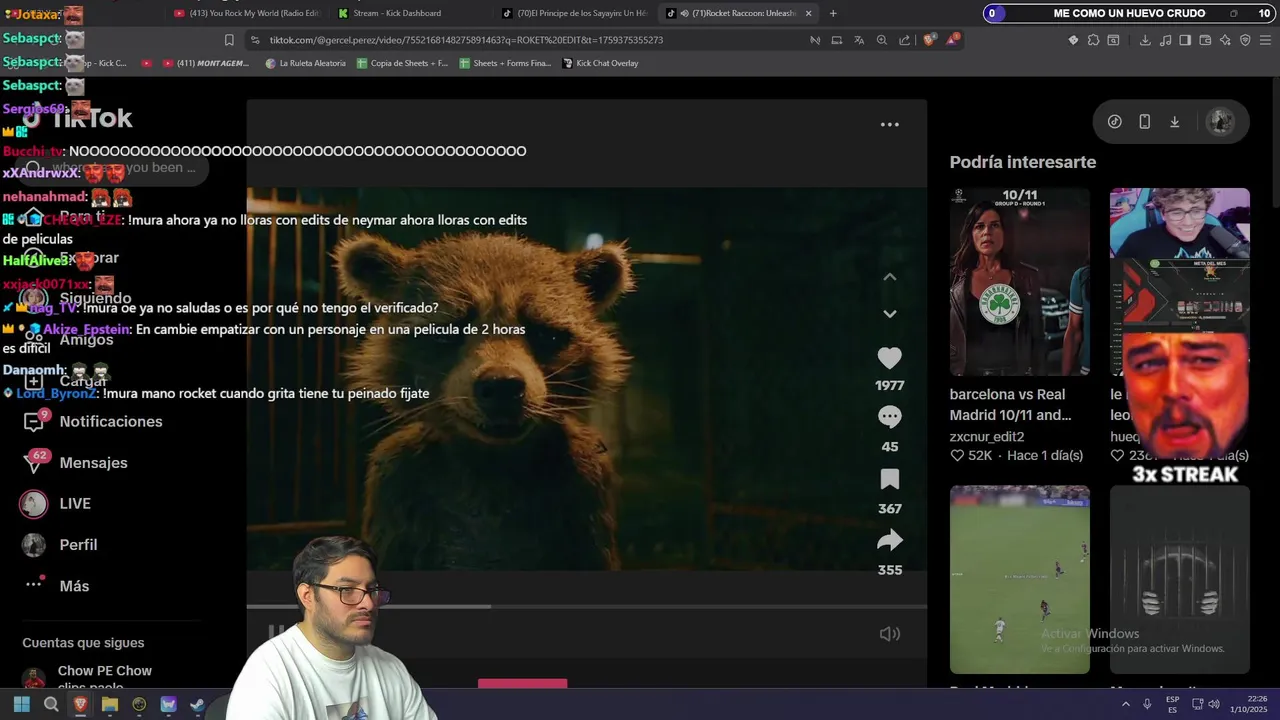
Task: Open the browser downloads icon
Action: tap(1145, 40)
